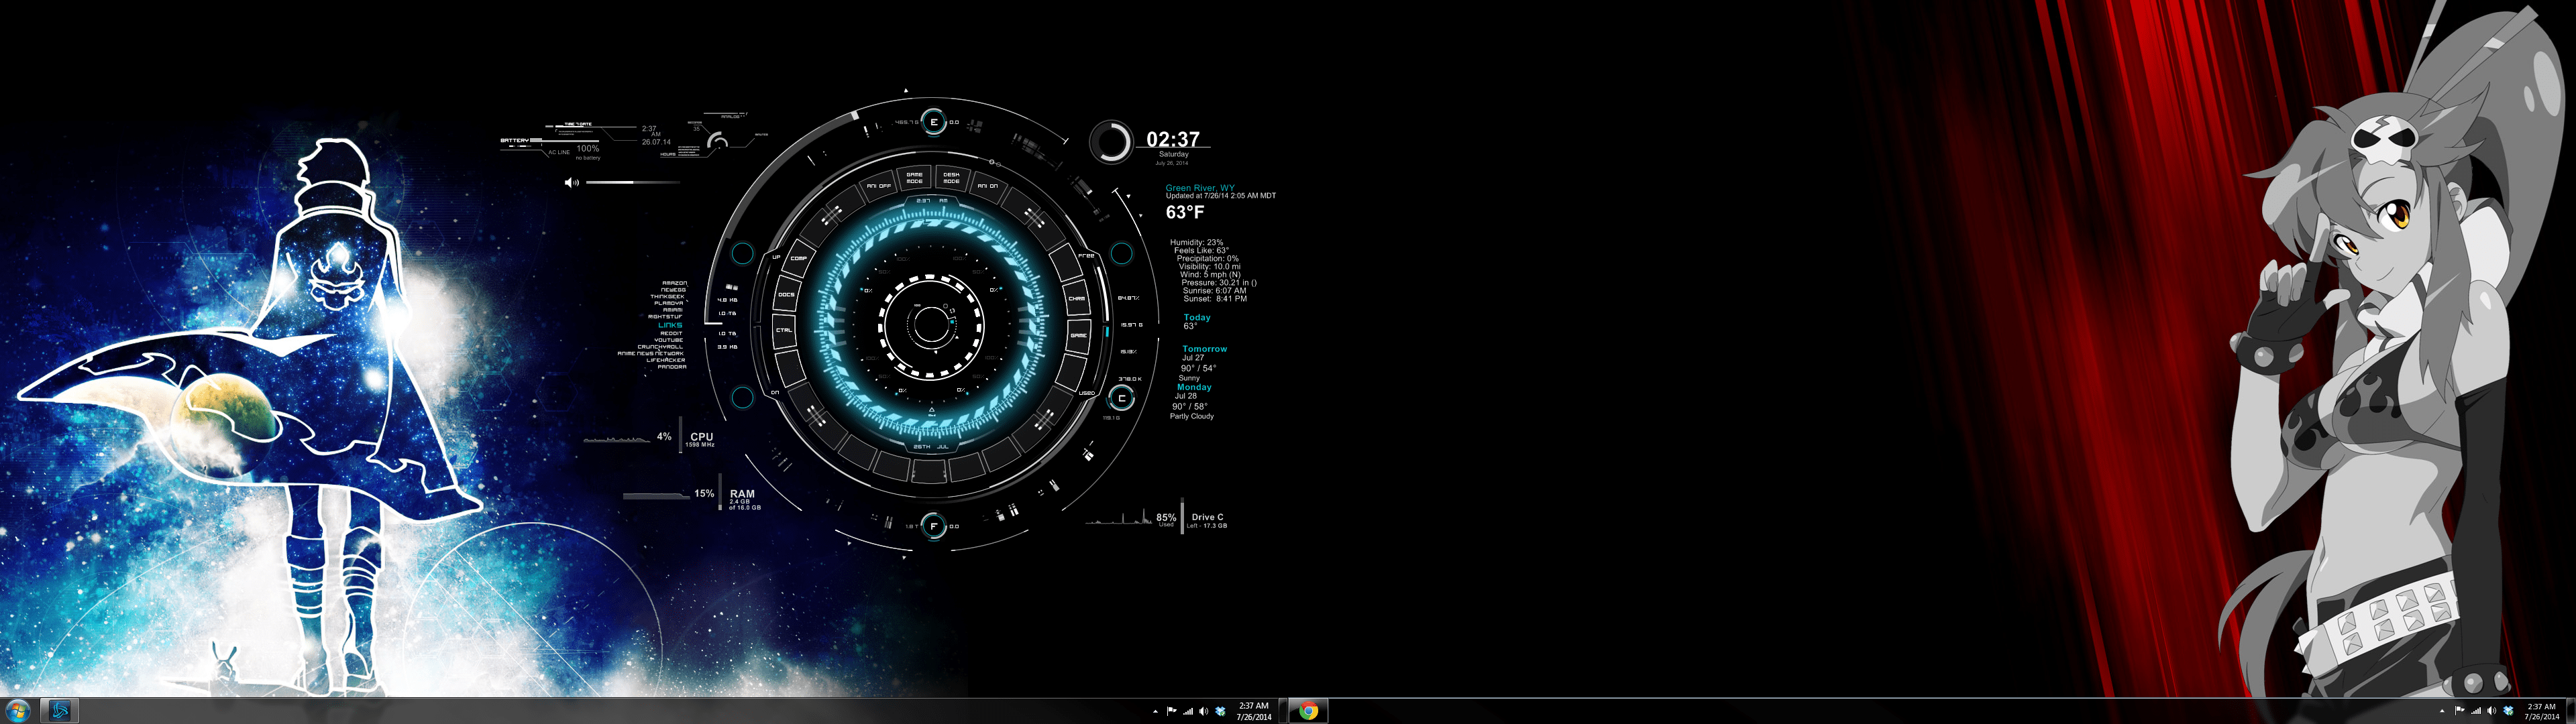Open Action Center flag on right monitor taskbar
2576x724 pixels.
(2459, 711)
